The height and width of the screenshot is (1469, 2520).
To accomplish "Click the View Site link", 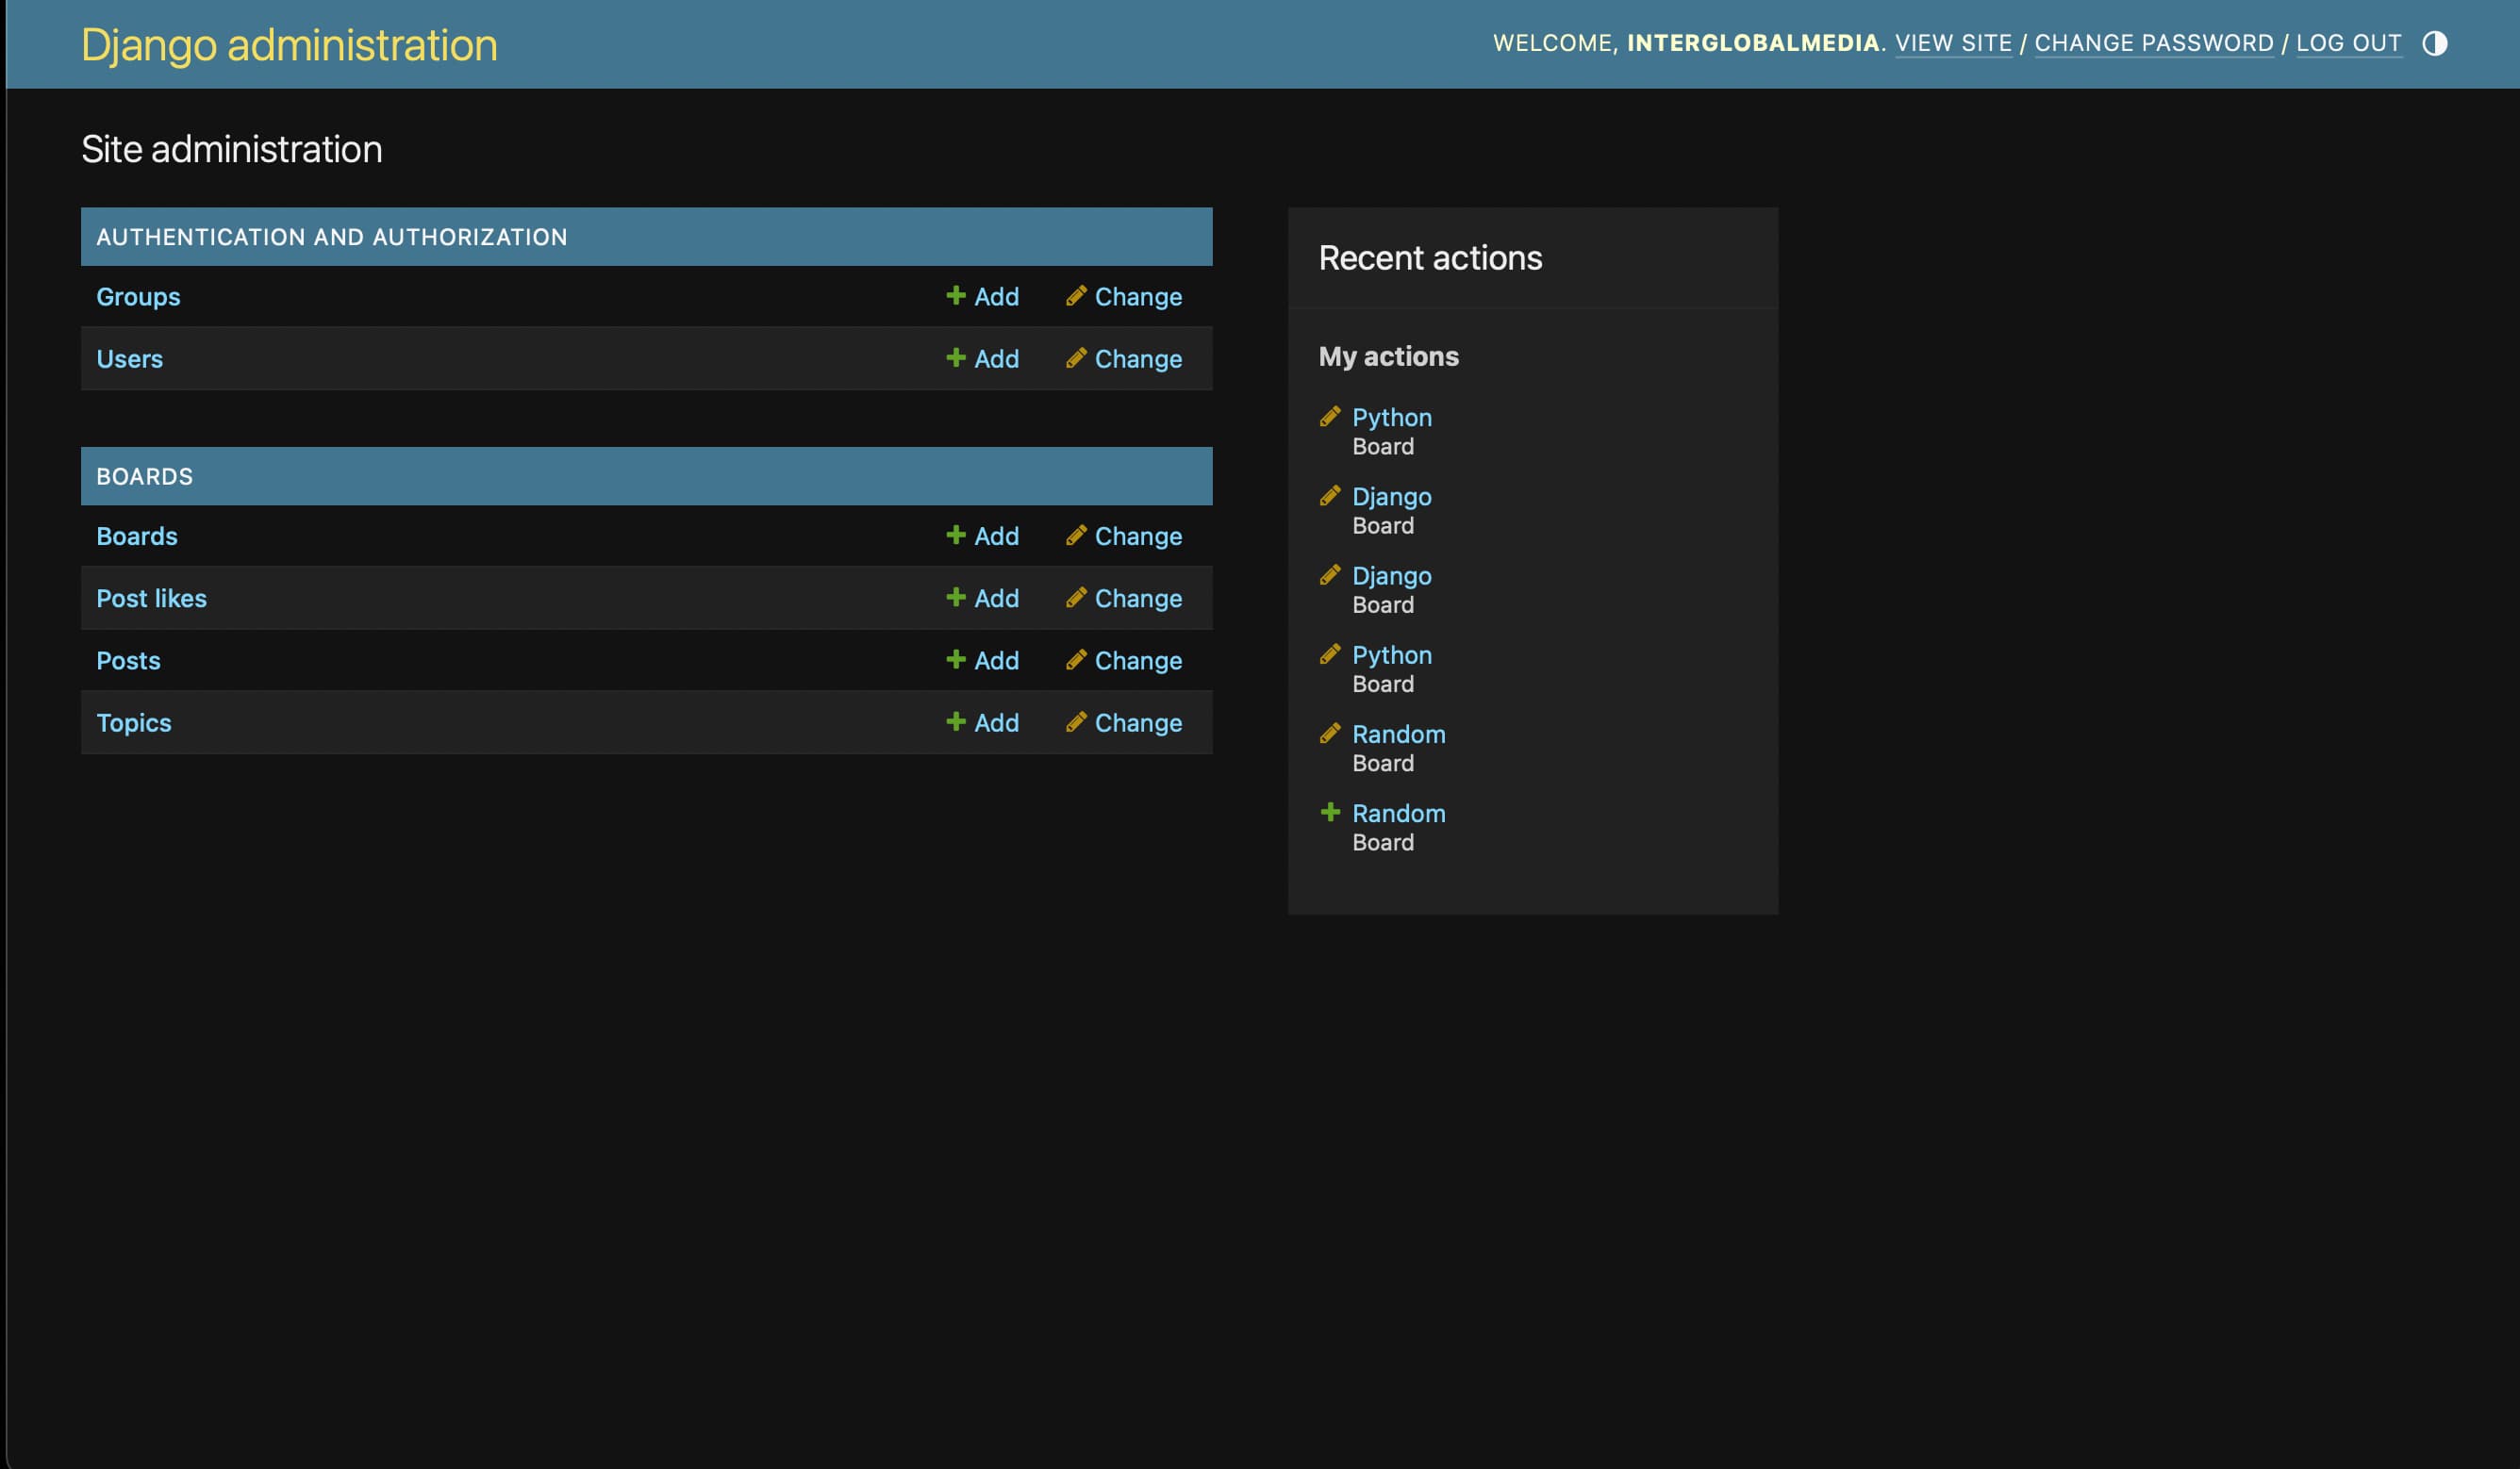I will (x=1952, y=43).
